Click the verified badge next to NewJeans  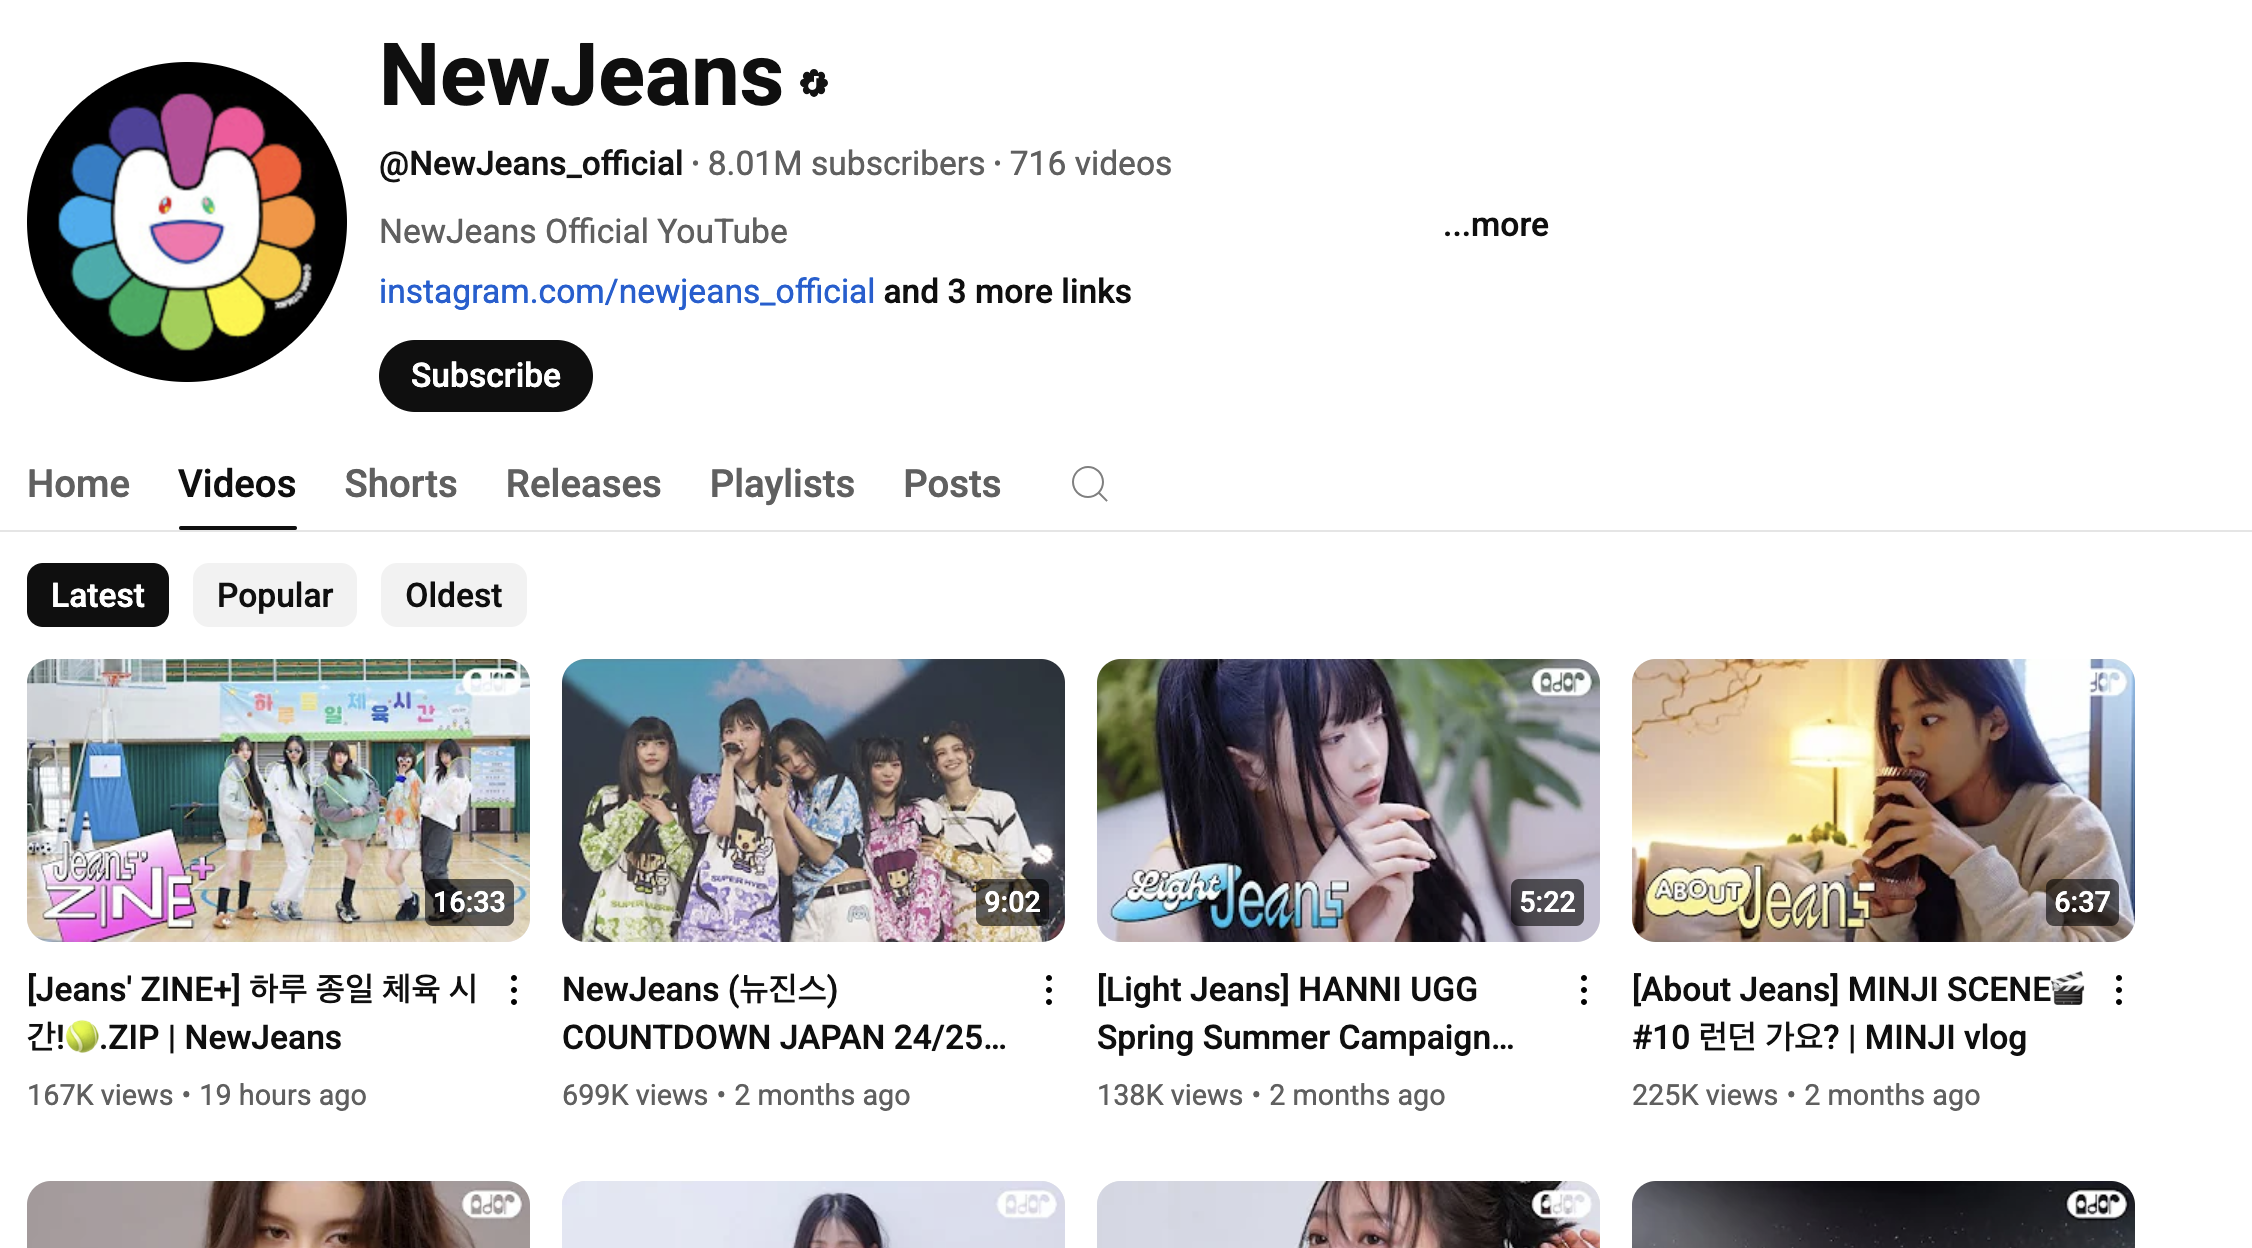click(814, 83)
